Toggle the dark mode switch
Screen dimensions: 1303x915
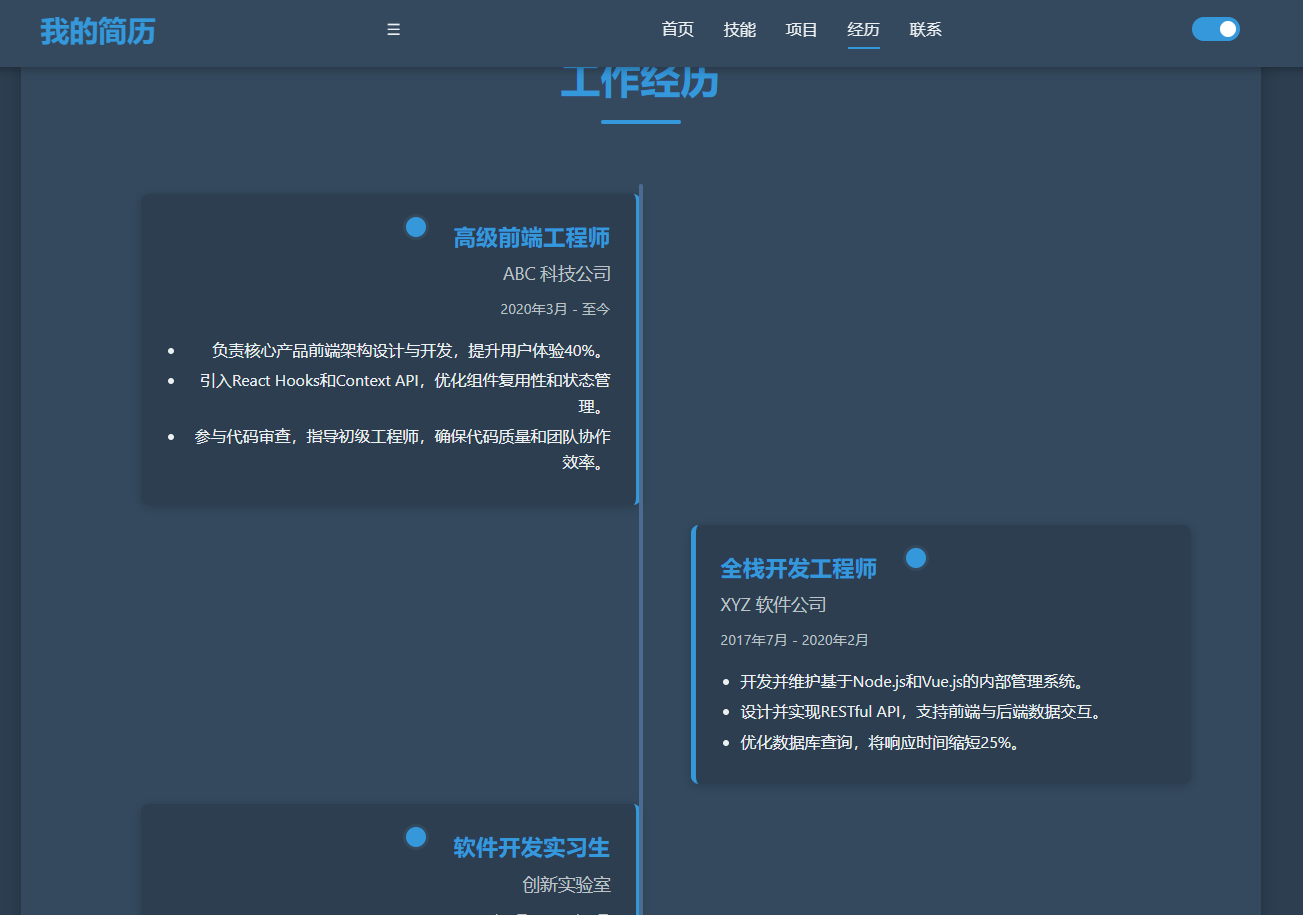click(x=1215, y=29)
